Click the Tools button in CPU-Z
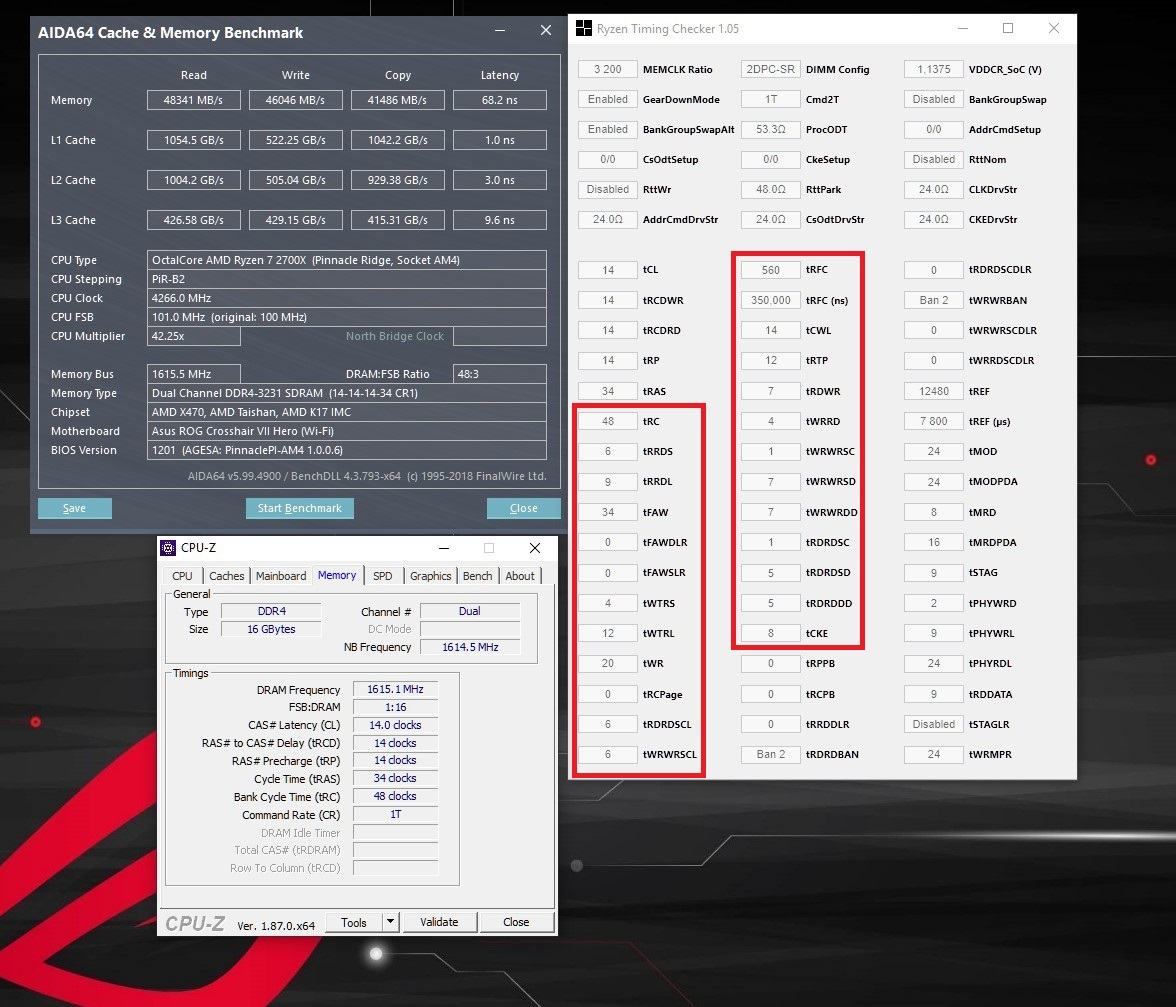Image resolution: width=1176 pixels, height=1007 pixels. point(354,922)
